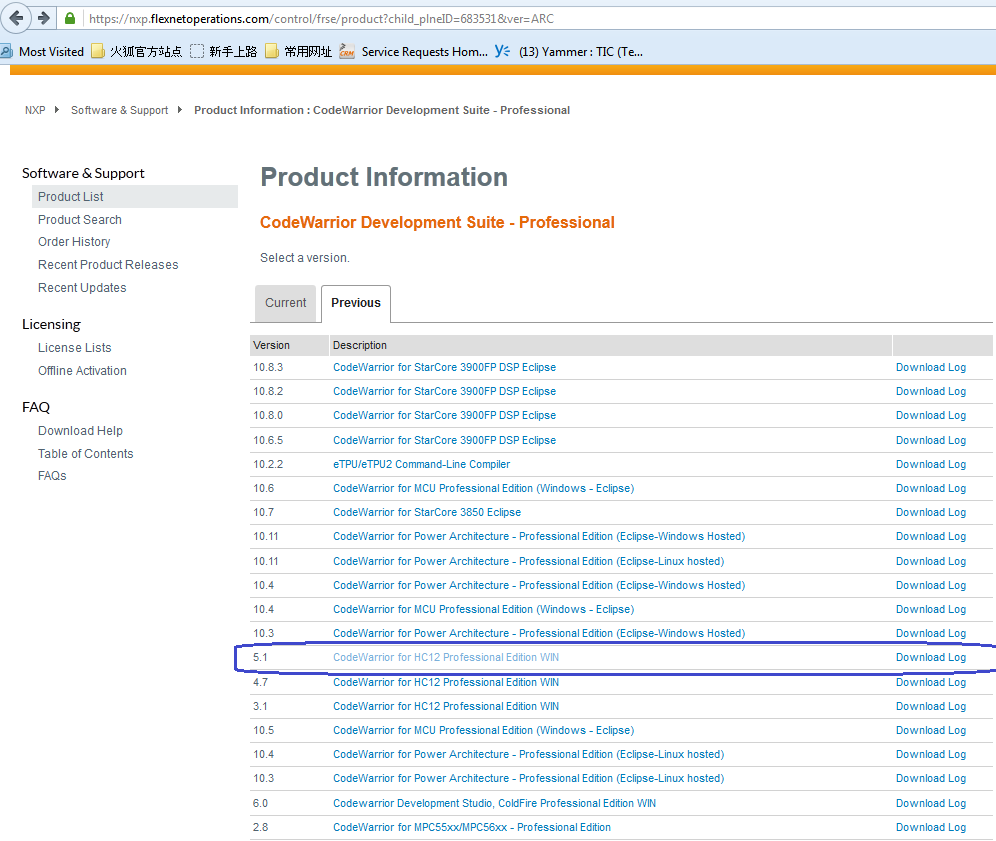Open the Yammer TIC bookmark
The width and height of the screenshot is (996, 841).
(569, 51)
